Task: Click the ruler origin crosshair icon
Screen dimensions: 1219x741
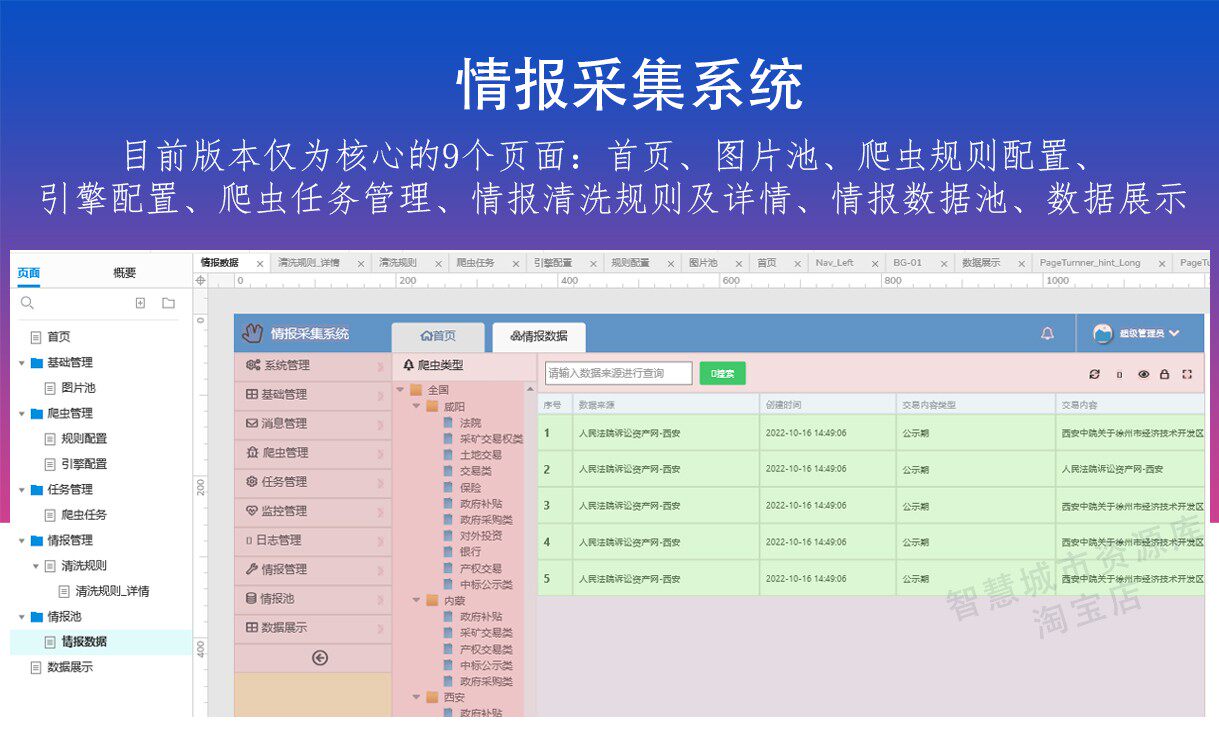Action: pos(200,281)
